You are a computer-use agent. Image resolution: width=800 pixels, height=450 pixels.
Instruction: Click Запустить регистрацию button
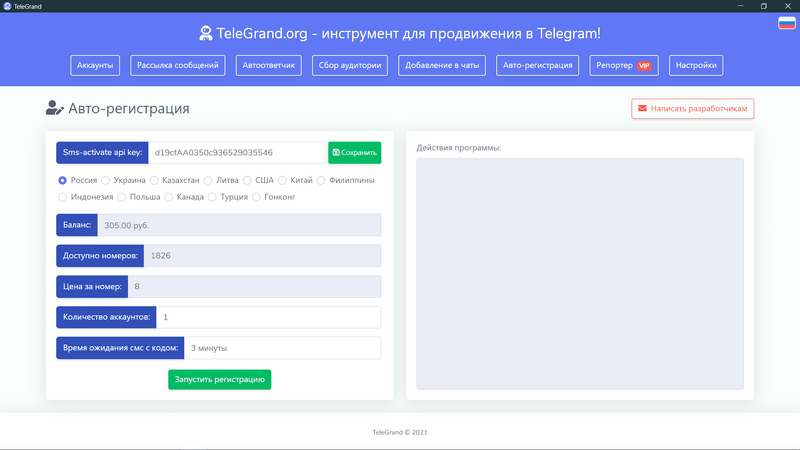(219, 380)
